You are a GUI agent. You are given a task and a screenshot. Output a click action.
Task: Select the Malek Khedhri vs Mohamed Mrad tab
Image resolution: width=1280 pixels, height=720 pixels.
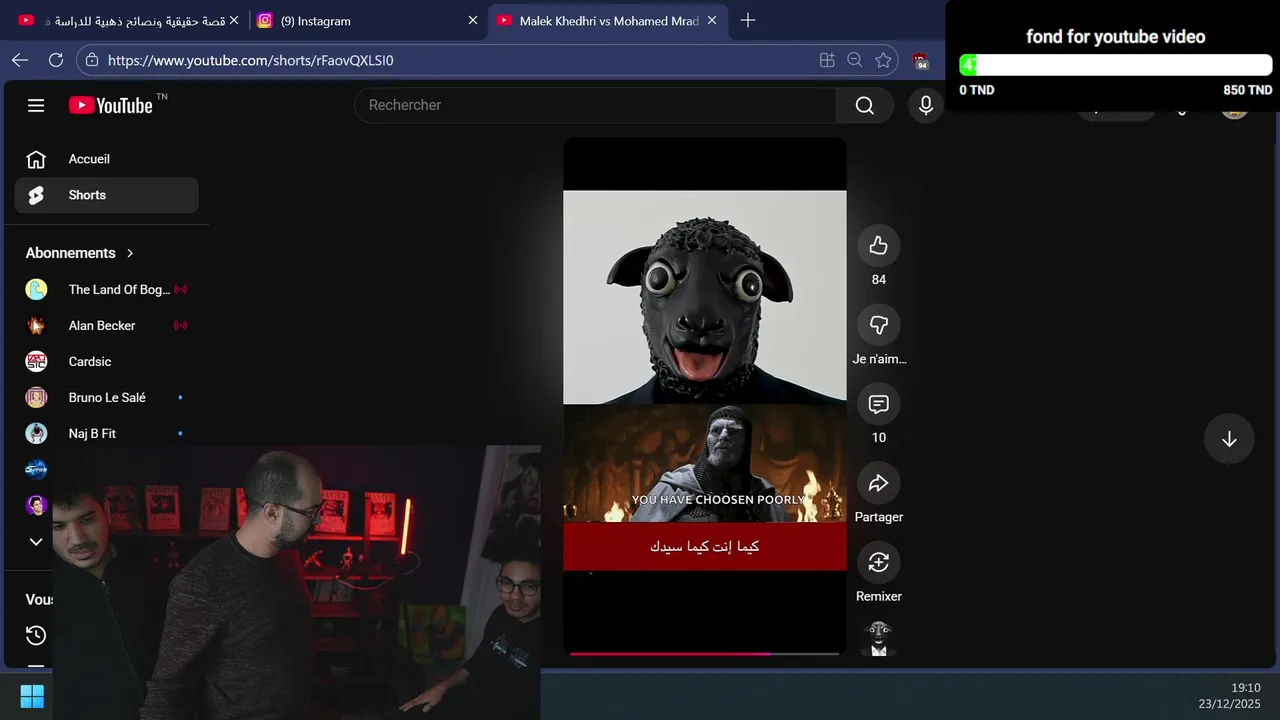coord(608,20)
